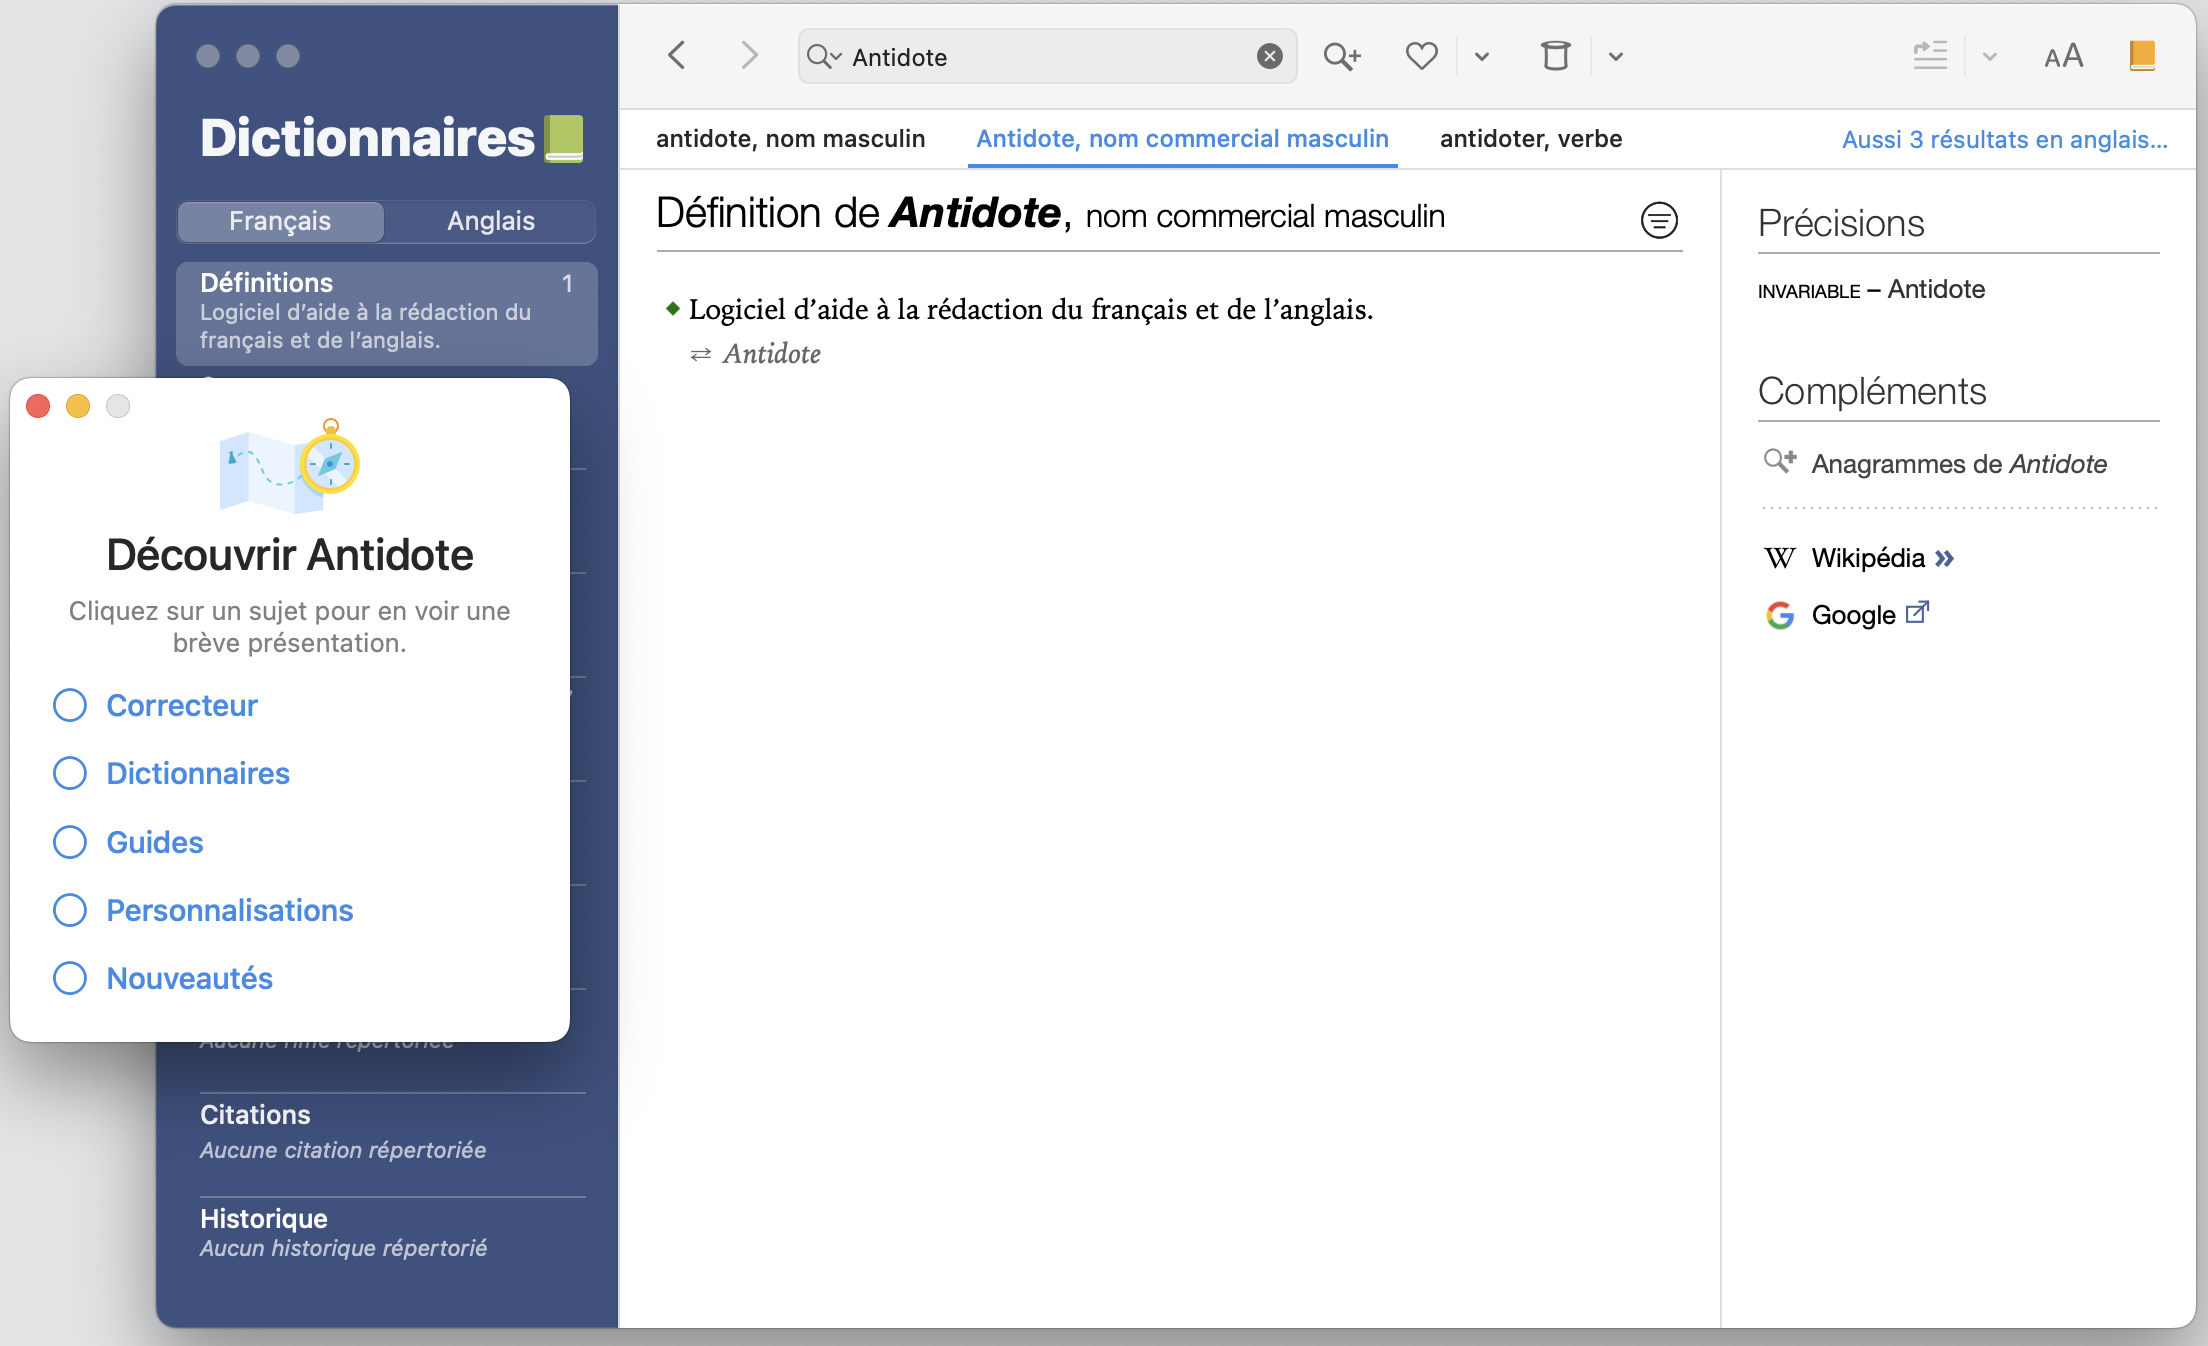This screenshot has height=1346, width=2208.
Task: Go forward with the right arrow button
Action: 749,55
